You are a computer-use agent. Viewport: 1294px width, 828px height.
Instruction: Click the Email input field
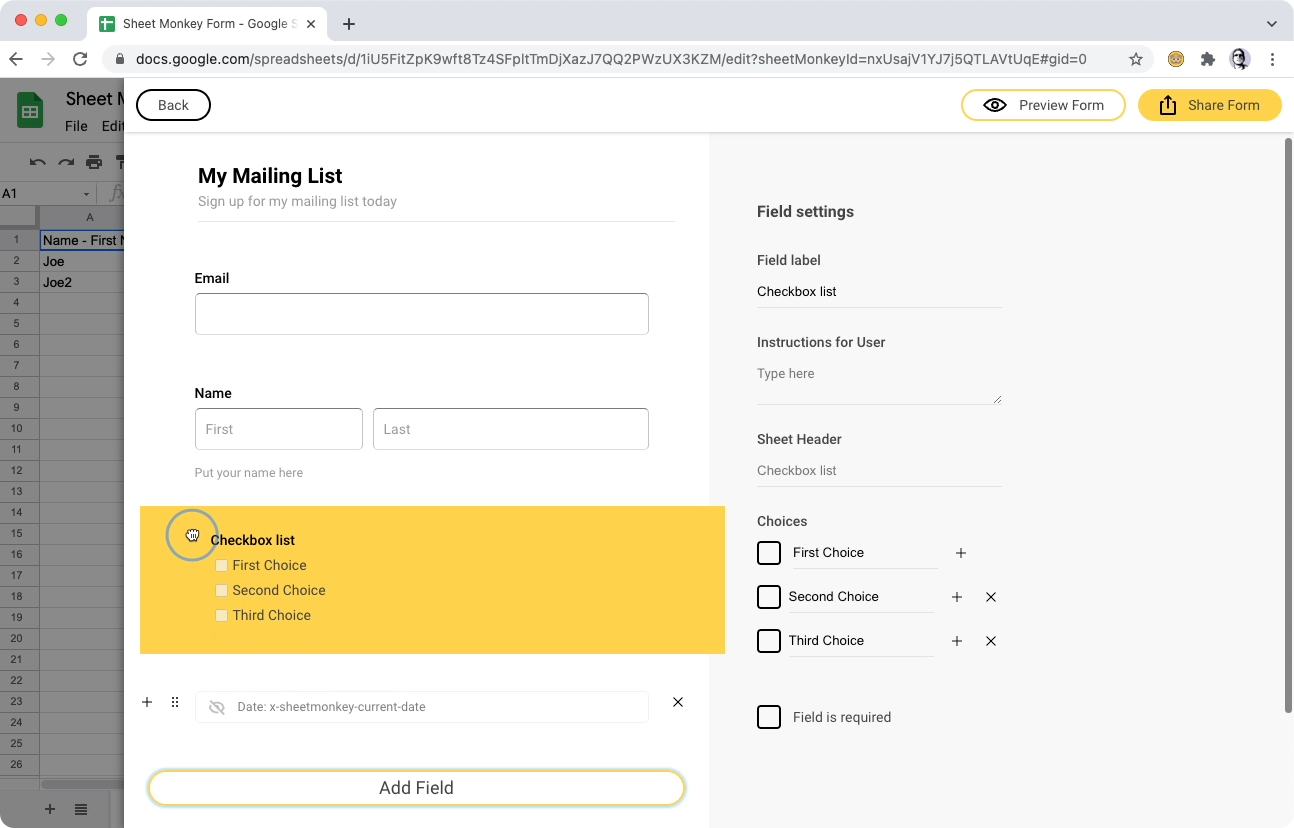(x=421, y=314)
